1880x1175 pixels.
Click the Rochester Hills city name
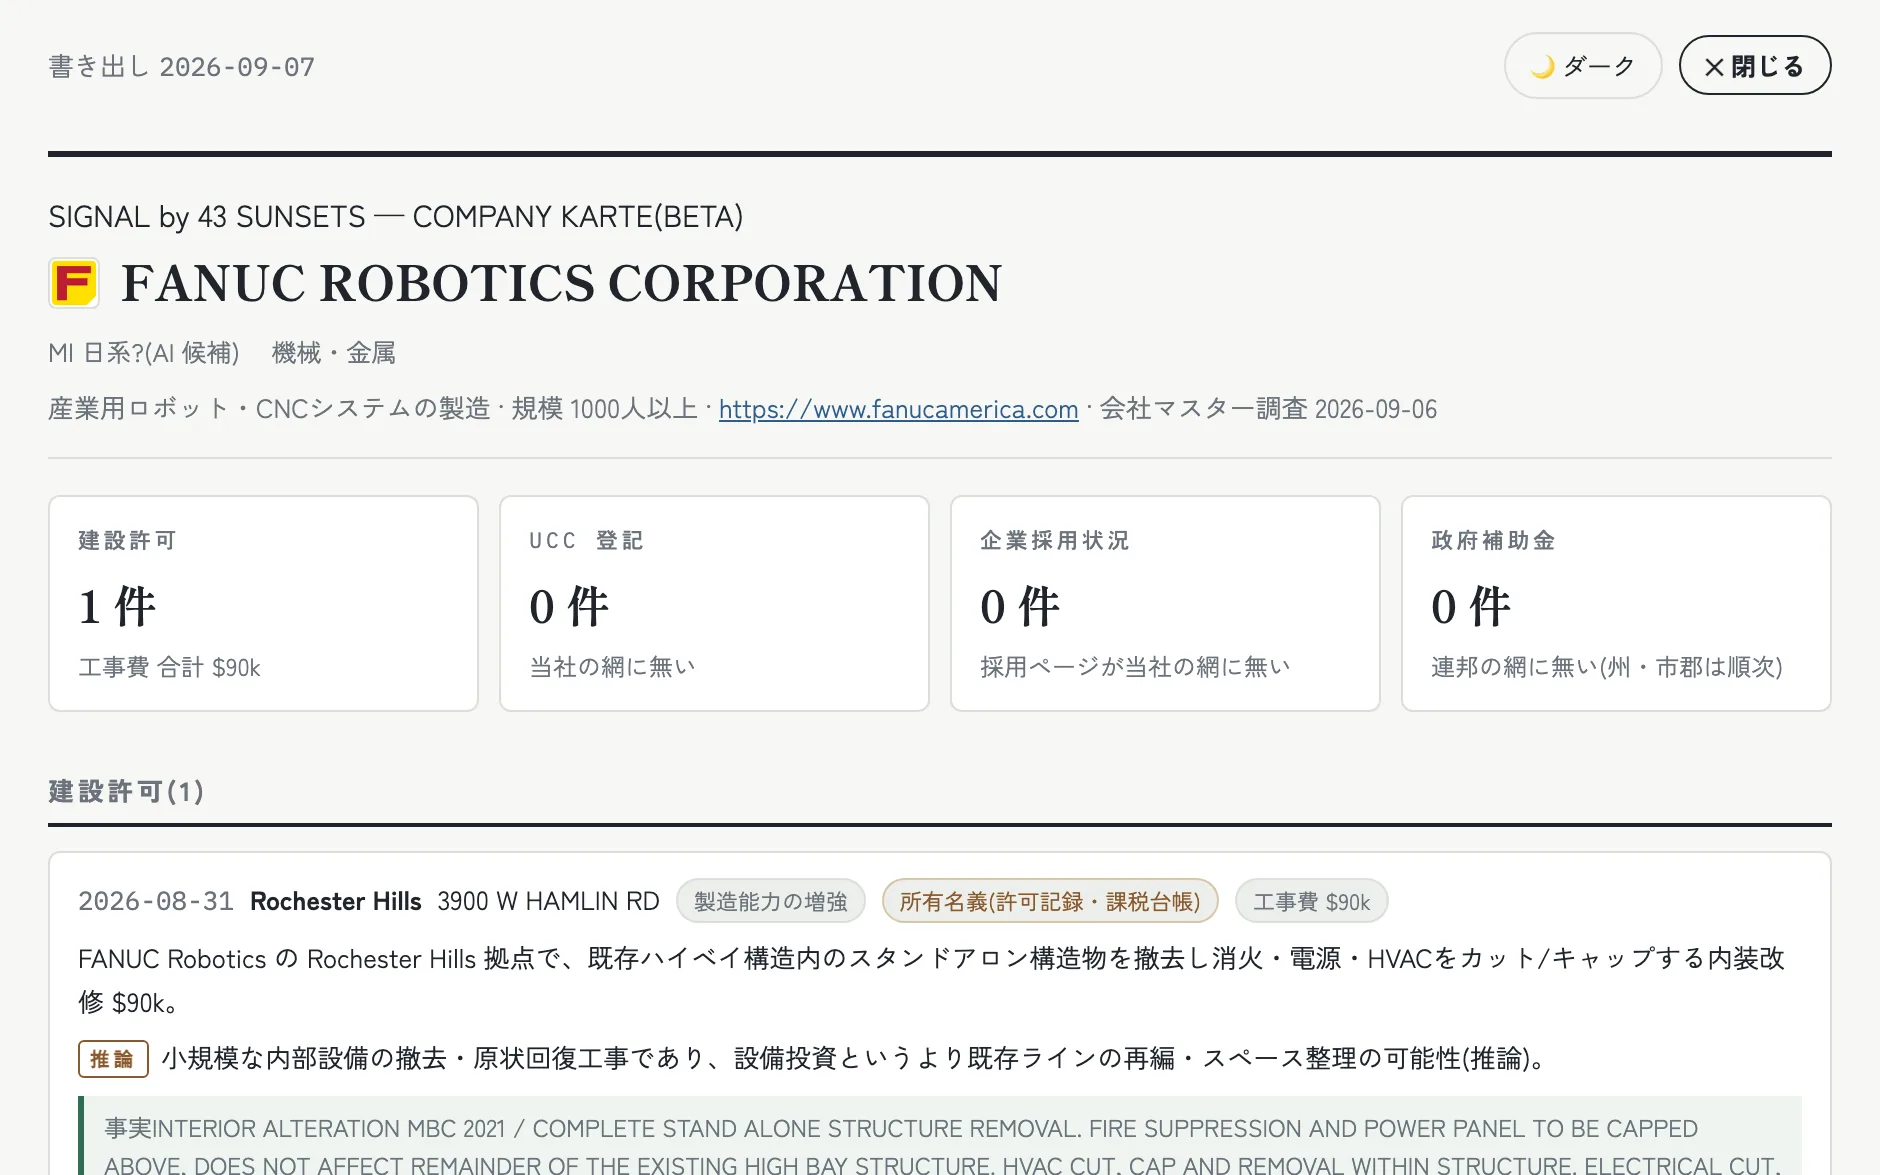[336, 901]
